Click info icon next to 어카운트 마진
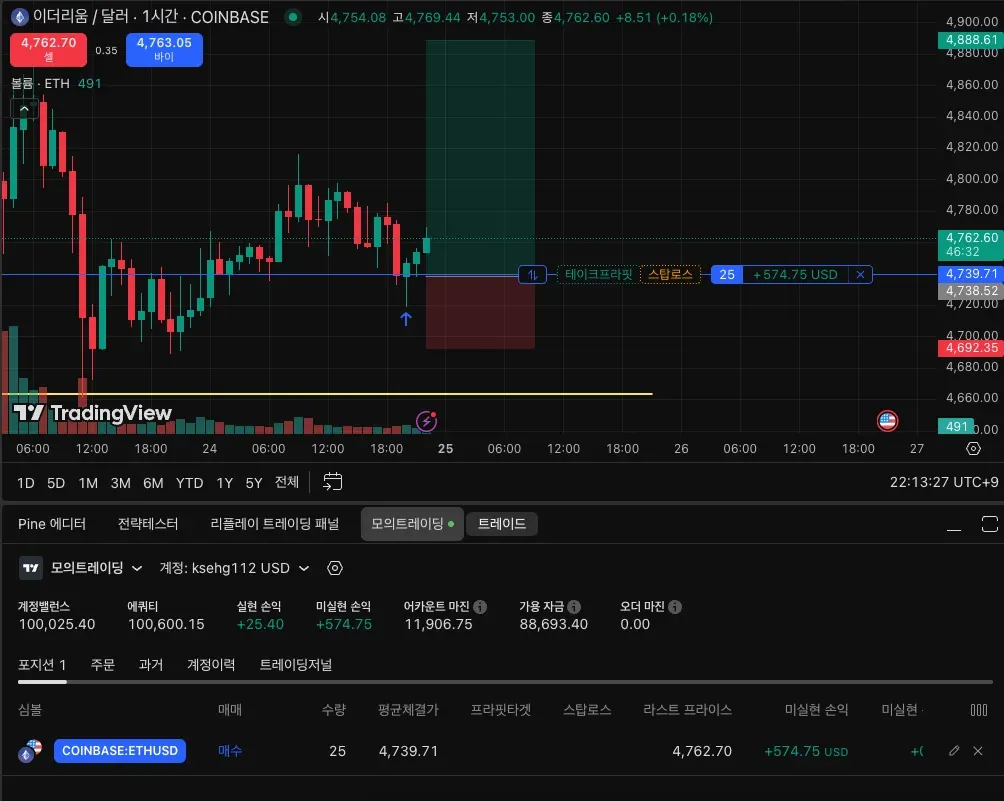This screenshot has height=801, width=1004. 480,606
